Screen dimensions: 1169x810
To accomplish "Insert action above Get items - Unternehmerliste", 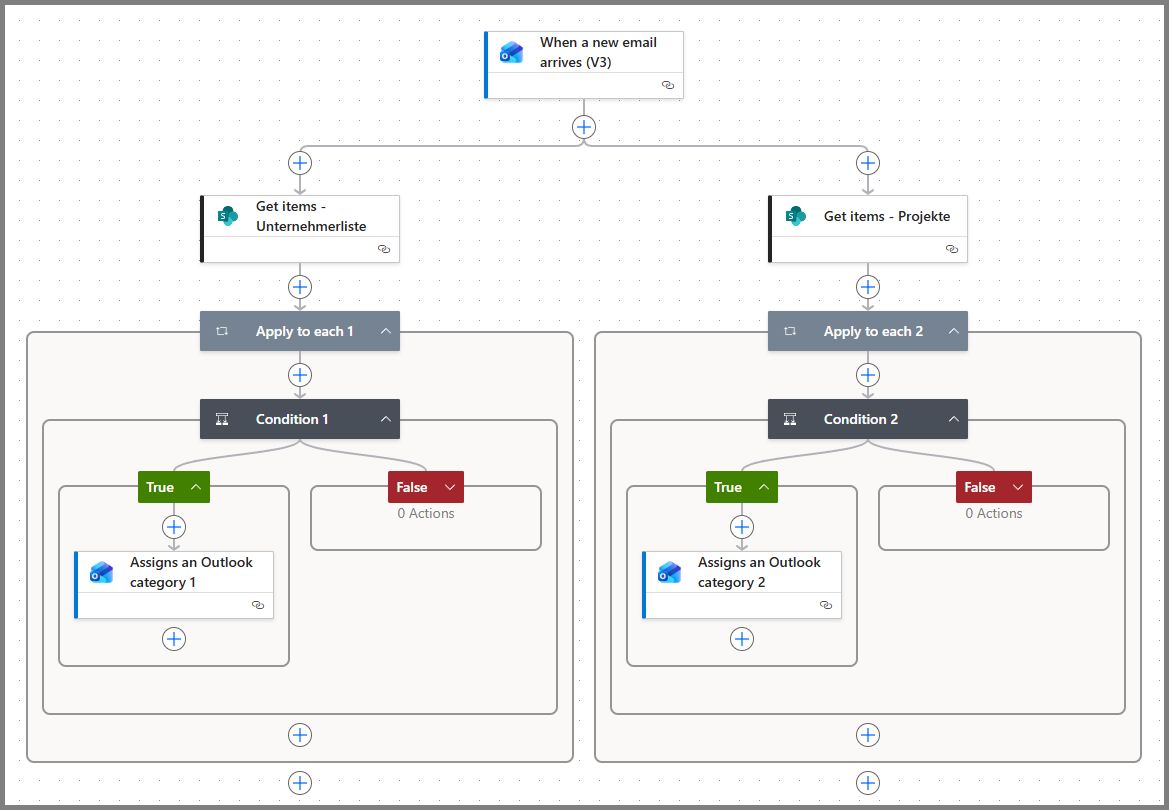I will (300, 163).
